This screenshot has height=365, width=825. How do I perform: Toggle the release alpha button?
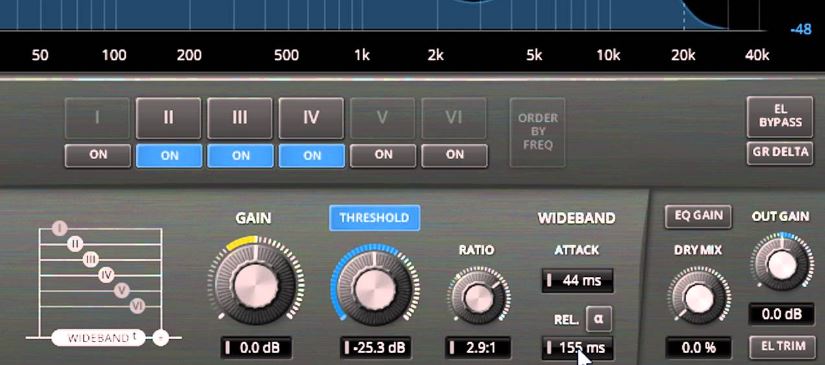(x=599, y=319)
